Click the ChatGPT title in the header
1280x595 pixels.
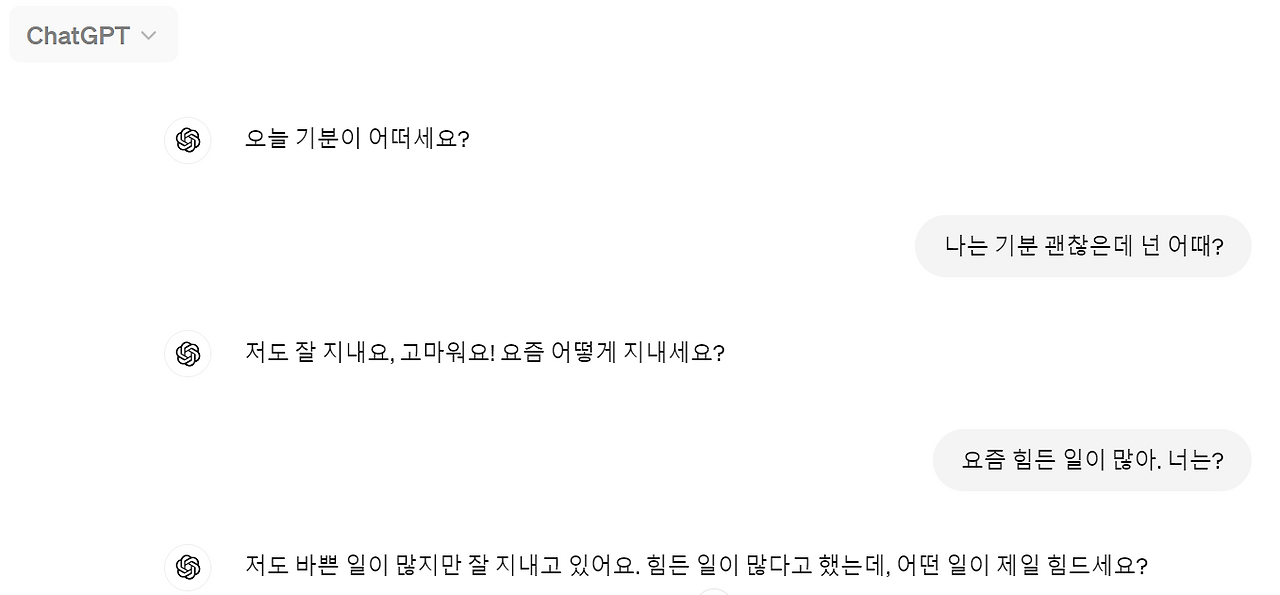coord(78,35)
